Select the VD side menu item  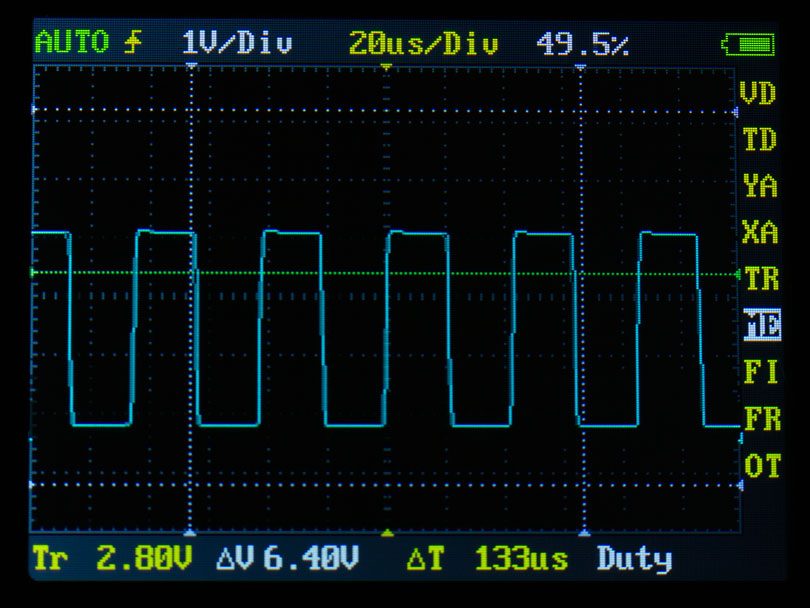pos(757,94)
